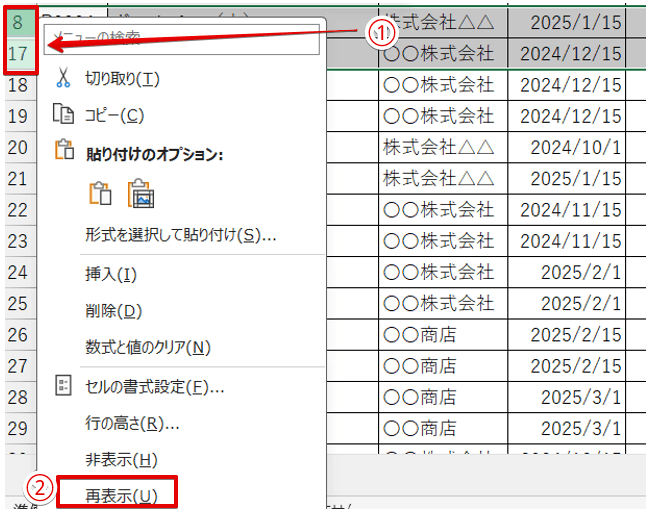Select row header 20

21,147
